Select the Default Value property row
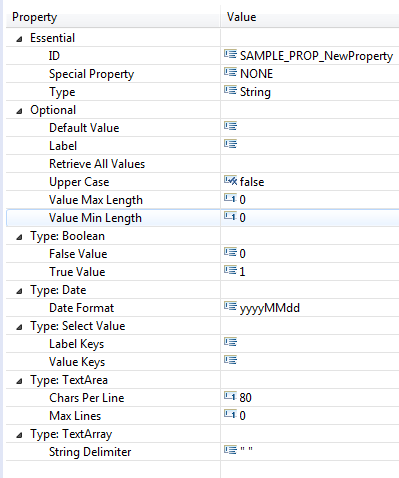The height and width of the screenshot is (478, 399). pyautogui.click(x=202, y=128)
